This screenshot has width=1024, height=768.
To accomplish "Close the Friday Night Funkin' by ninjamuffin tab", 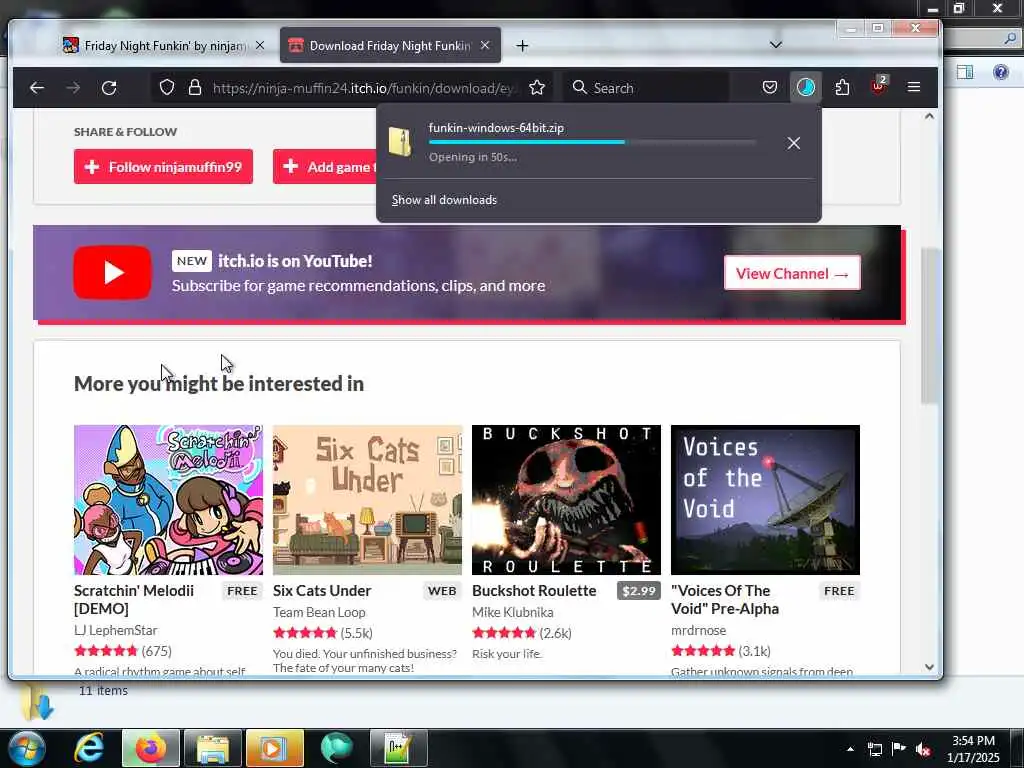I will click(260, 45).
